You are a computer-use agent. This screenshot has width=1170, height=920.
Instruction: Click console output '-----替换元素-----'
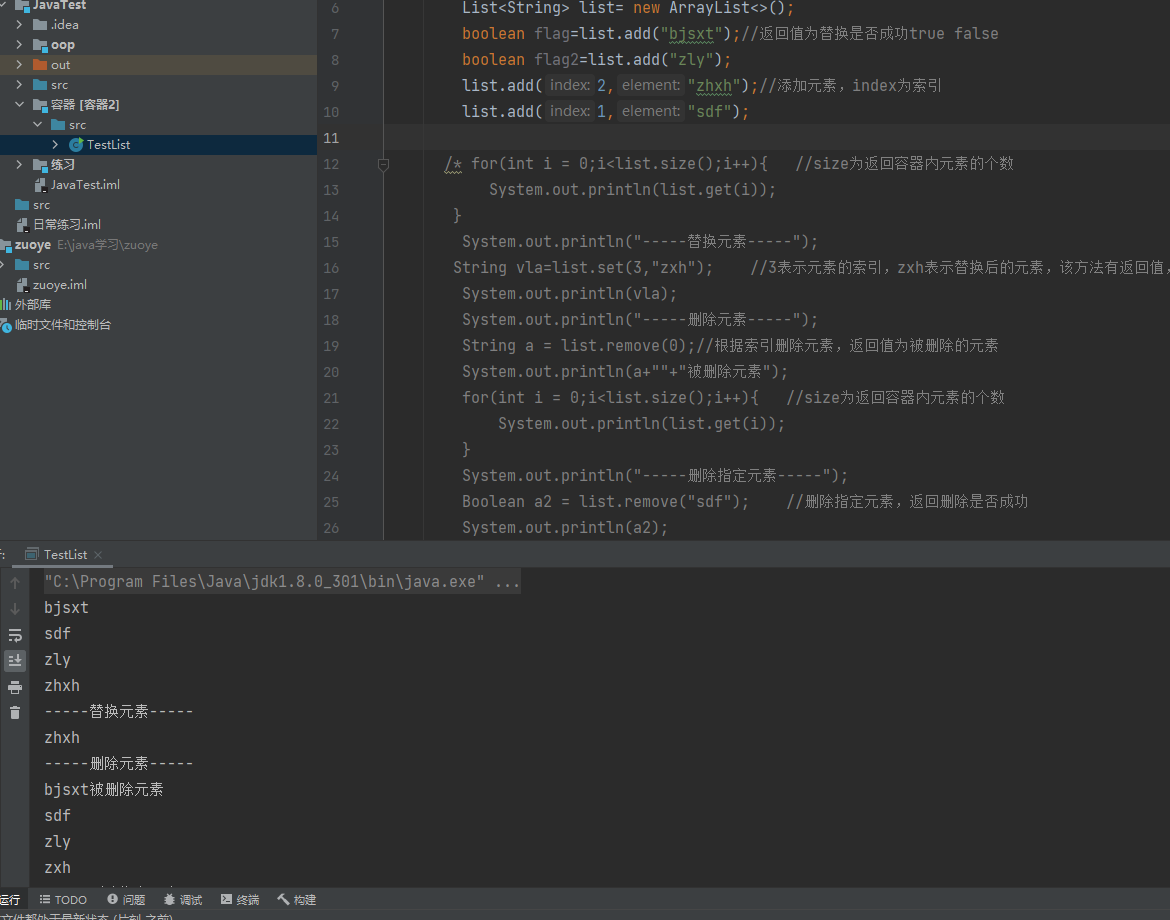tap(119, 712)
